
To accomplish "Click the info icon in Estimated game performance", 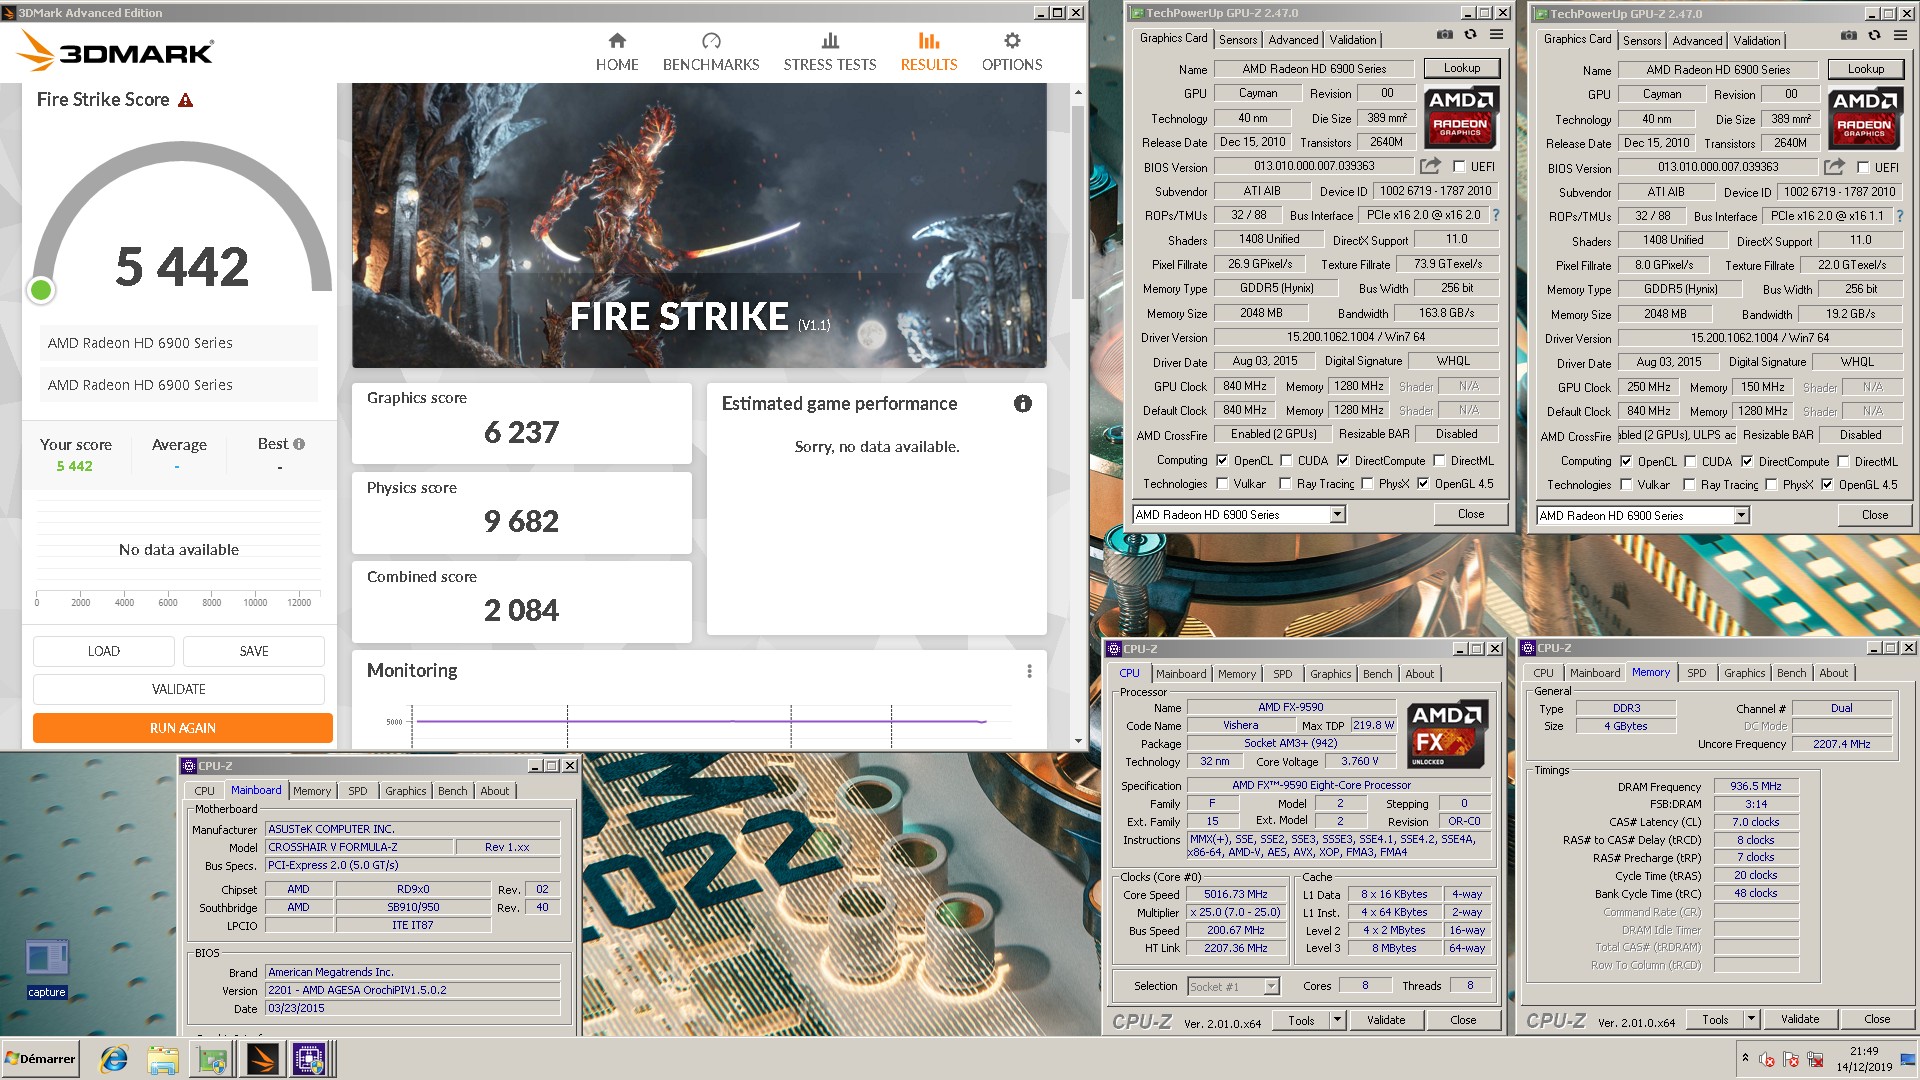I will (x=1022, y=404).
